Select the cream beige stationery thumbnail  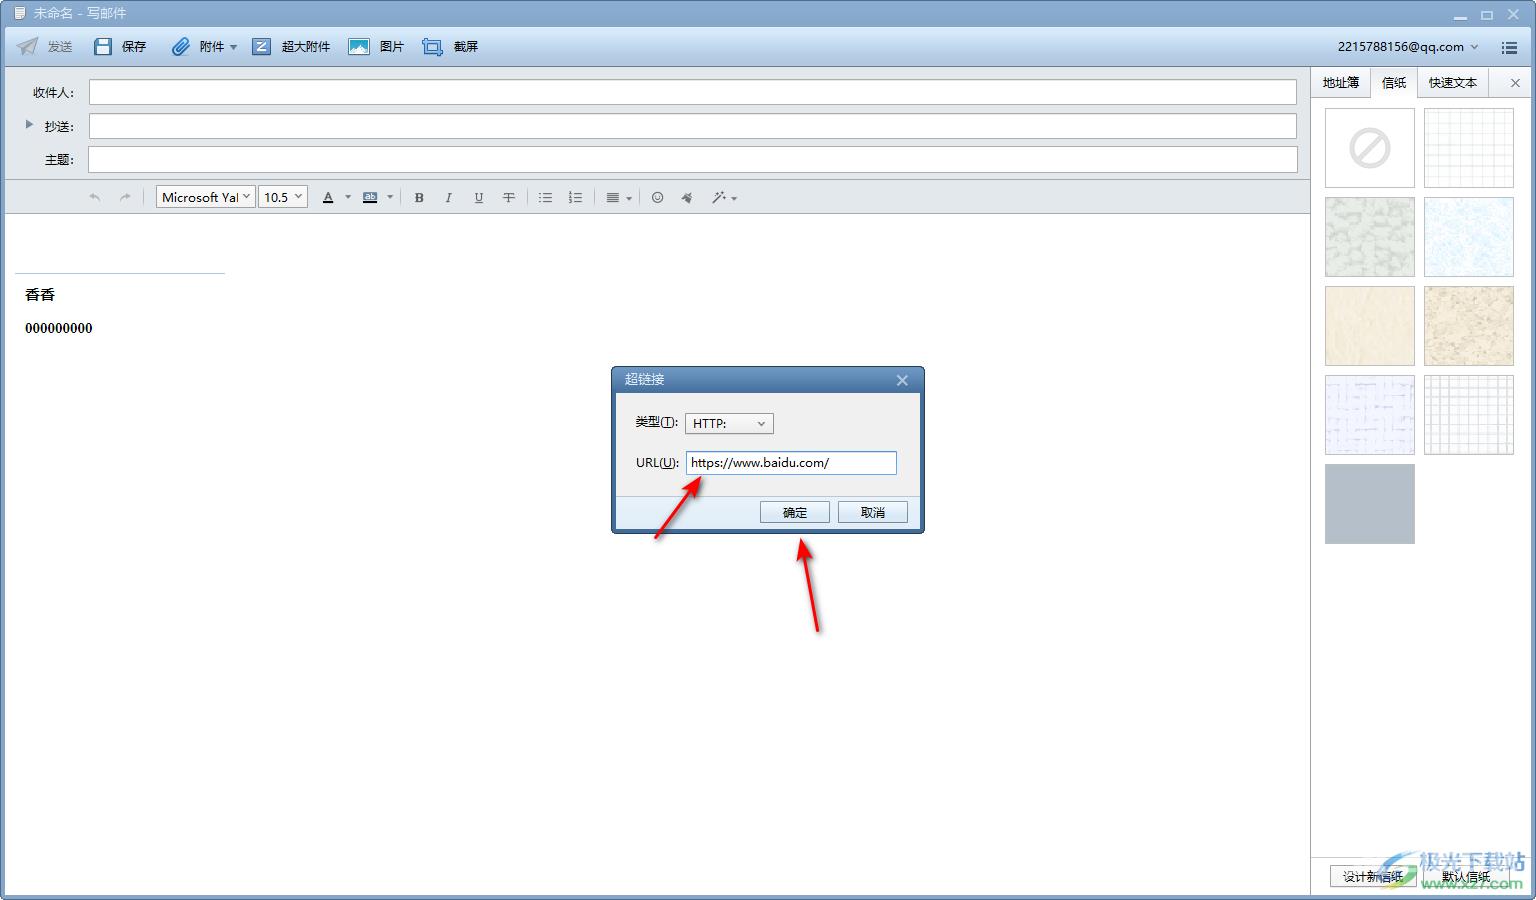(x=1370, y=326)
